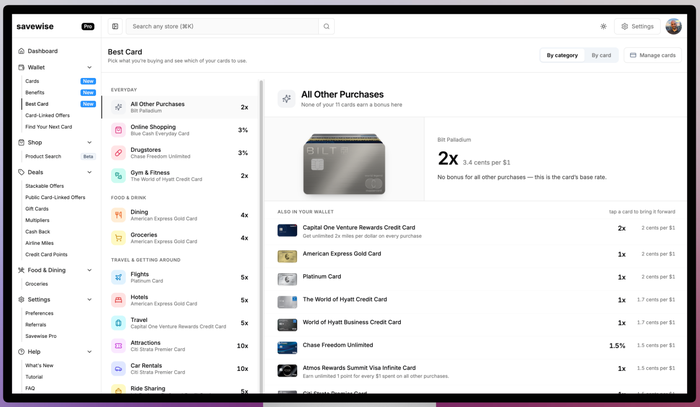Click the Dashboard home icon
Screen dimensions: 700x407
(21, 51)
